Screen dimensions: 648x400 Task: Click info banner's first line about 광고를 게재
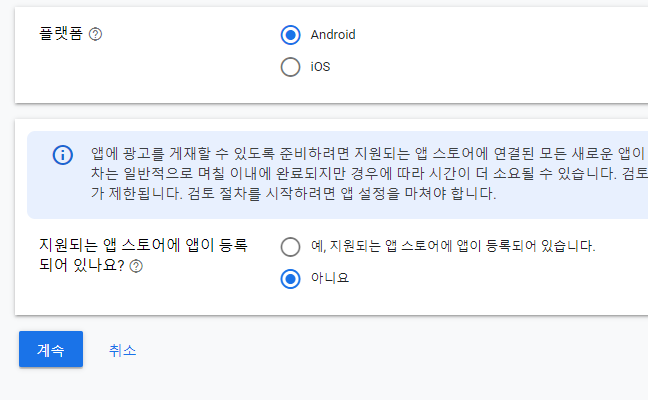point(369,154)
